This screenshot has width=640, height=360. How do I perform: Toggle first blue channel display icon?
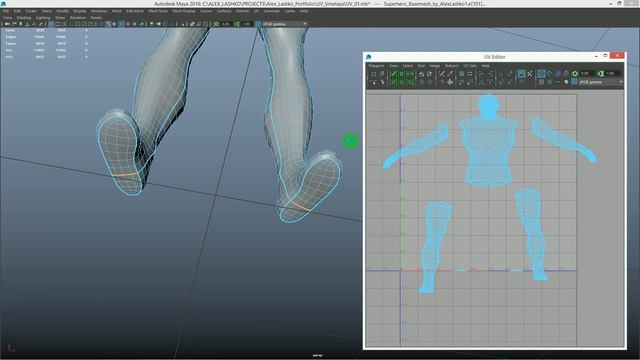[558, 73]
